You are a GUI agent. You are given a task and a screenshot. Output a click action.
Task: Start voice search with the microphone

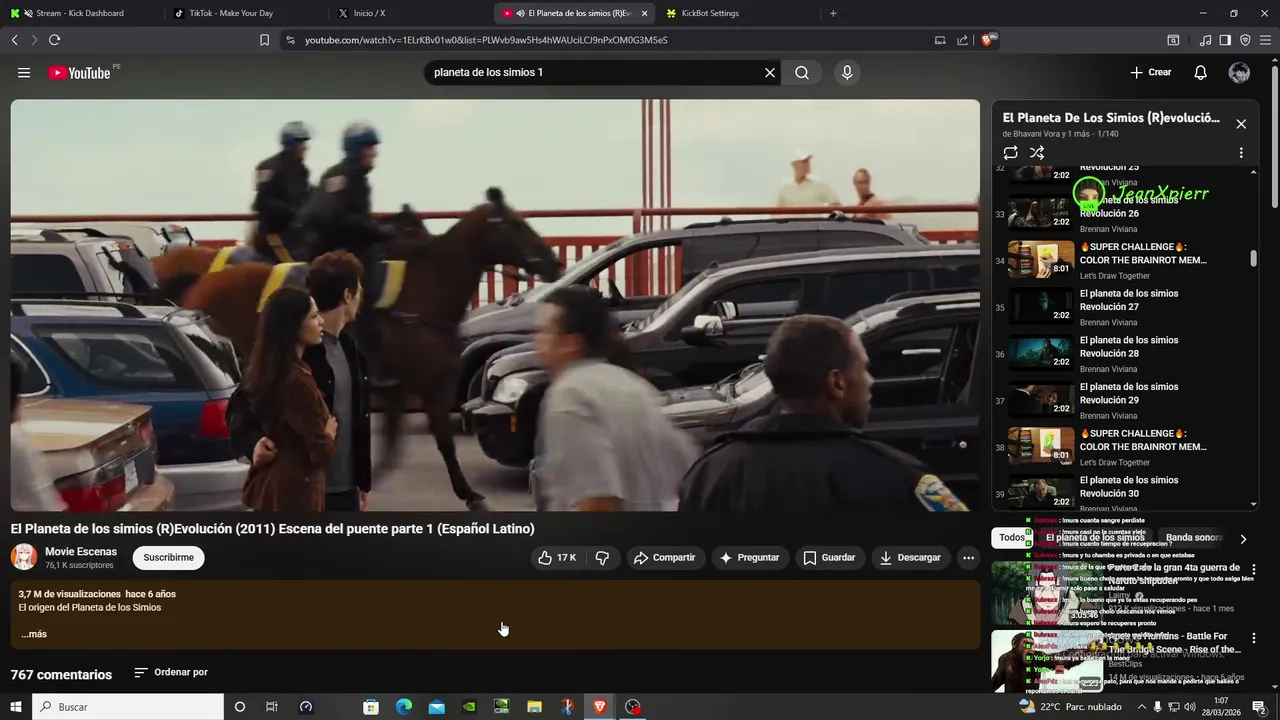847,73
